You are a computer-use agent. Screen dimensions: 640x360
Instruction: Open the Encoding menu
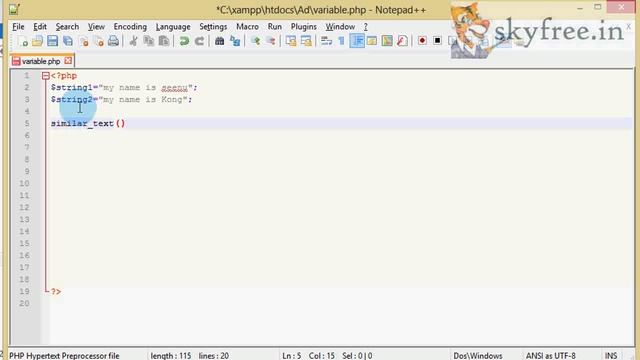tap(130, 27)
